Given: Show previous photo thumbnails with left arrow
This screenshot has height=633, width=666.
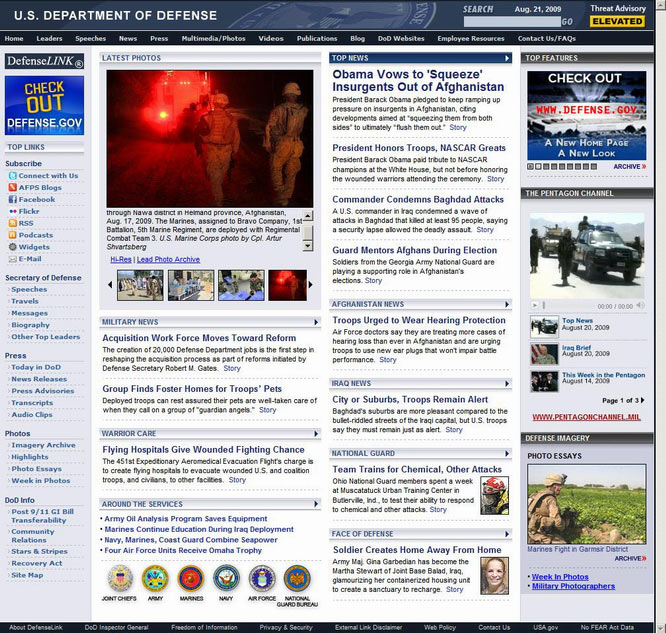Looking at the screenshot, I should click(x=110, y=285).
